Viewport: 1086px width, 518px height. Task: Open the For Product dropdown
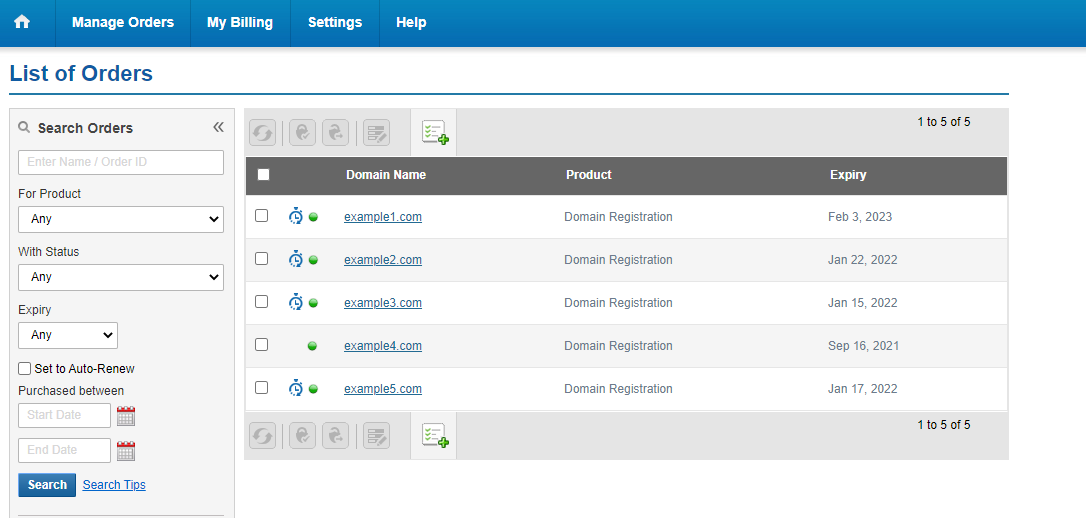coord(121,219)
